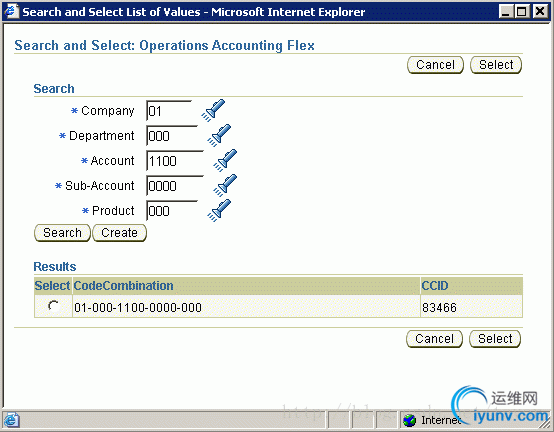554x432 pixels.
Task: Click the Results section heading
Action: pos(55,267)
